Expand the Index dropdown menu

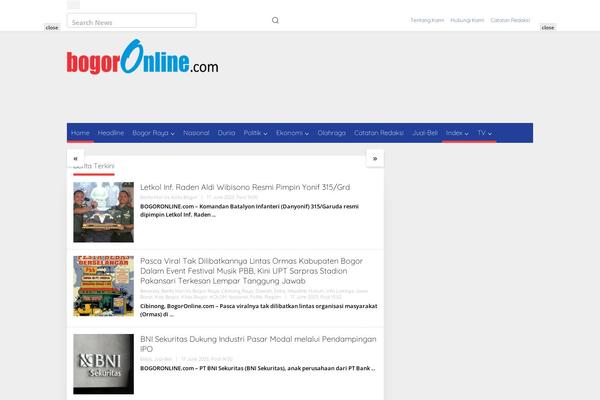pyautogui.click(x=457, y=133)
